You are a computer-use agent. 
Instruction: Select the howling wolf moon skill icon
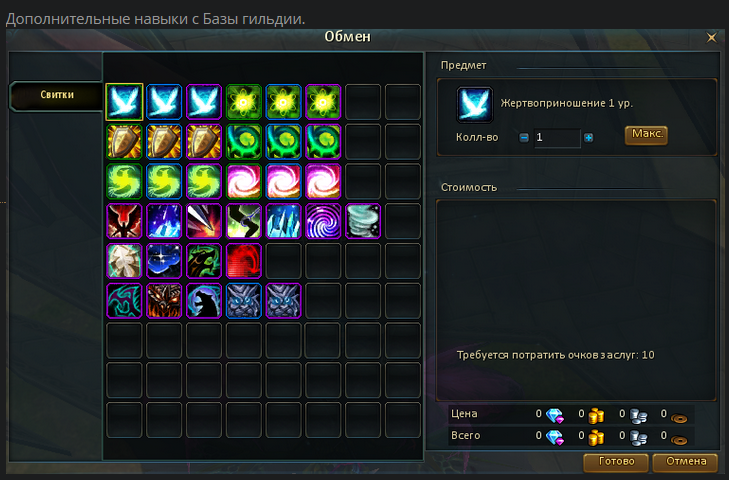tap(204, 301)
